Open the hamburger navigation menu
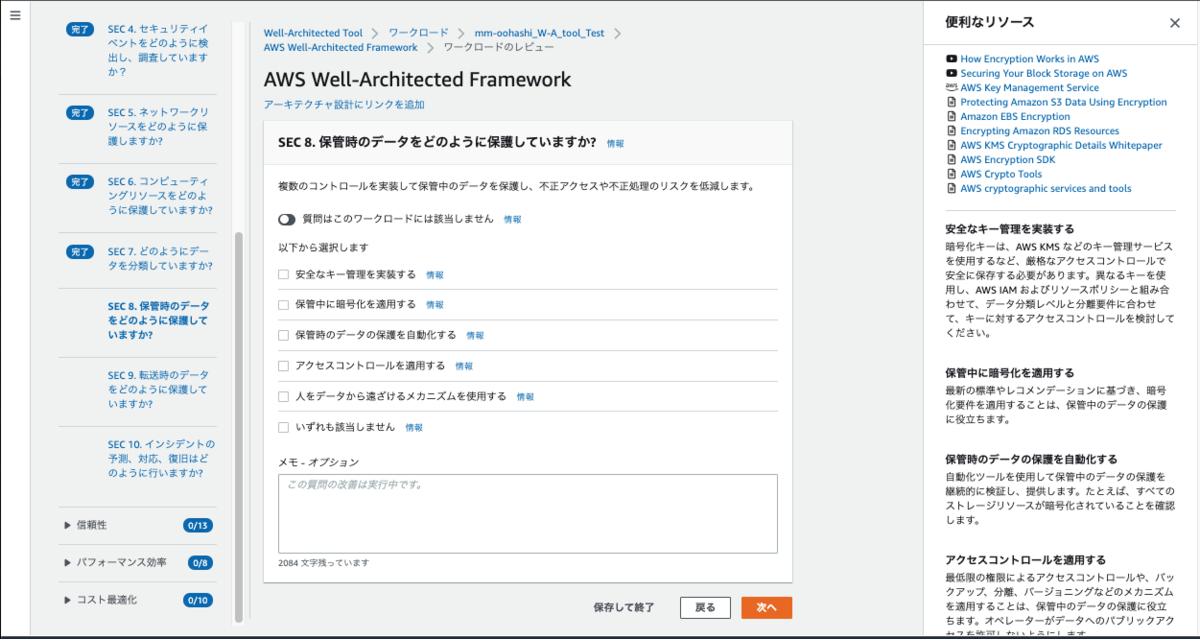Viewport: 1200px width, 639px height. coord(15,16)
